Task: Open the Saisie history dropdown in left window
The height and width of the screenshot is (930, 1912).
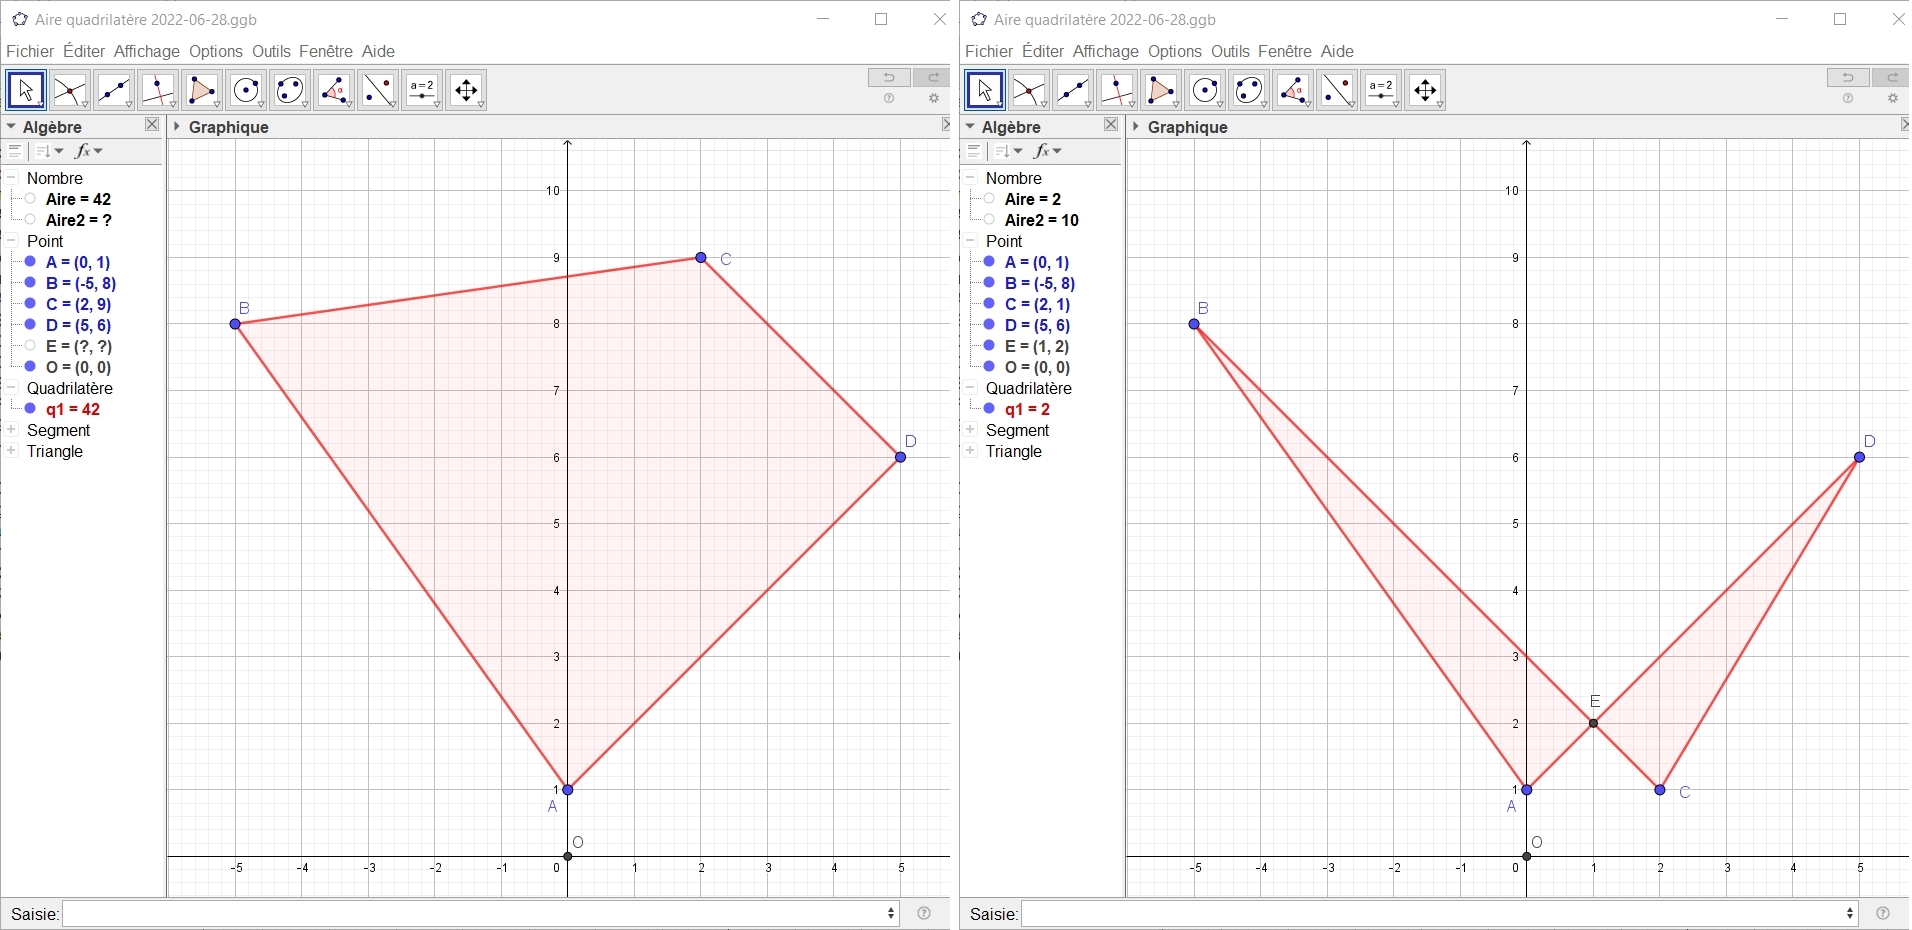Action: tap(891, 913)
